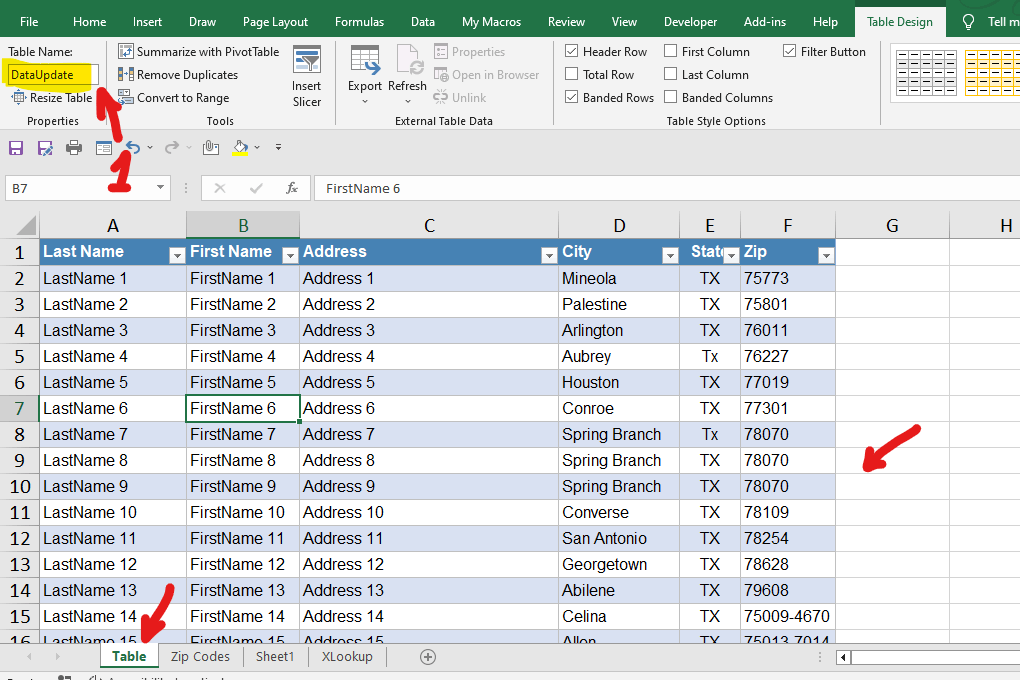Add a new sheet with plus icon
This screenshot has width=1020, height=680.
(x=427, y=657)
